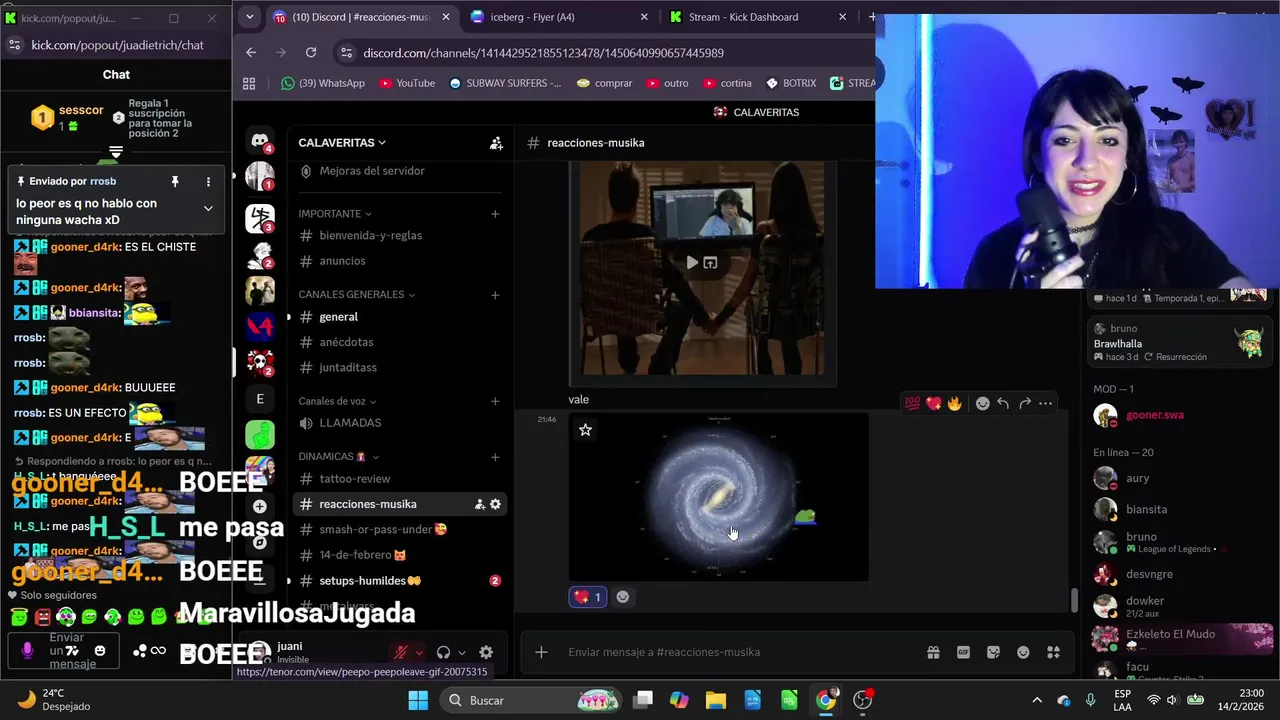Open more message options (three dots)
The image size is (1280, 720).
point(1046,403)
